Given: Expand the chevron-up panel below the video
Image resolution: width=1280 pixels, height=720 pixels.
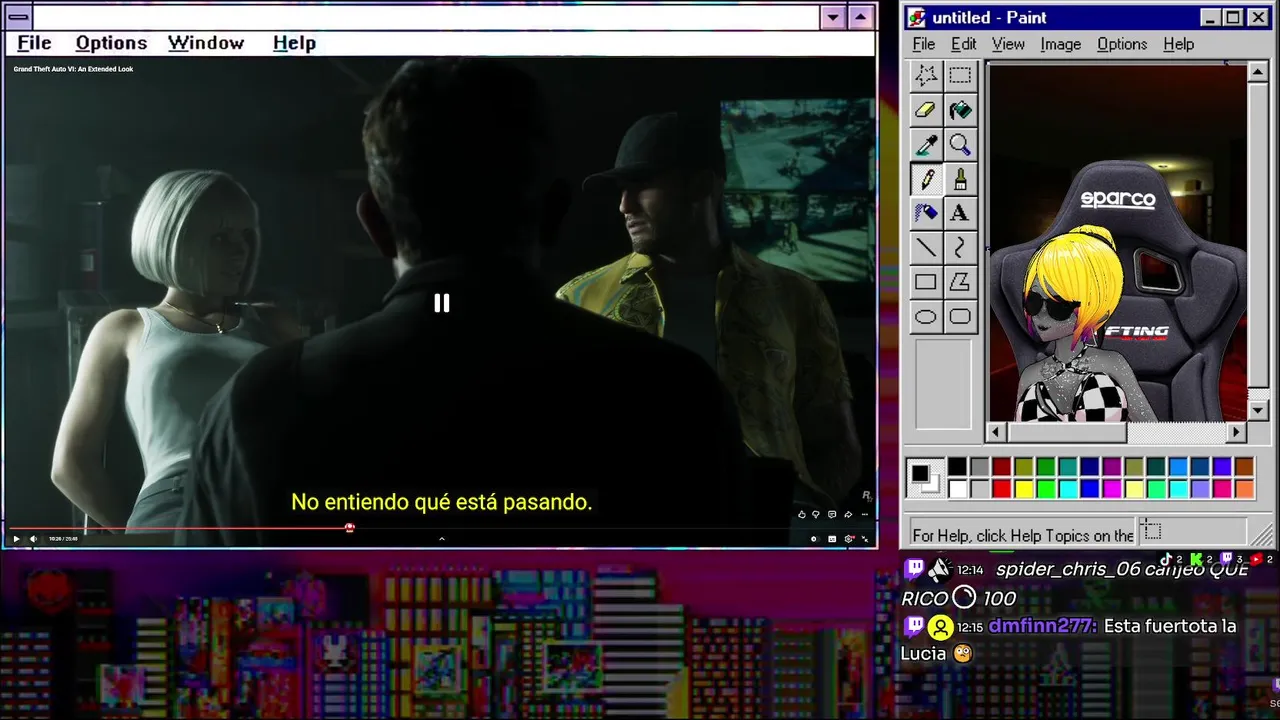Looking at the screenshot, I should [x=441, y=539].
